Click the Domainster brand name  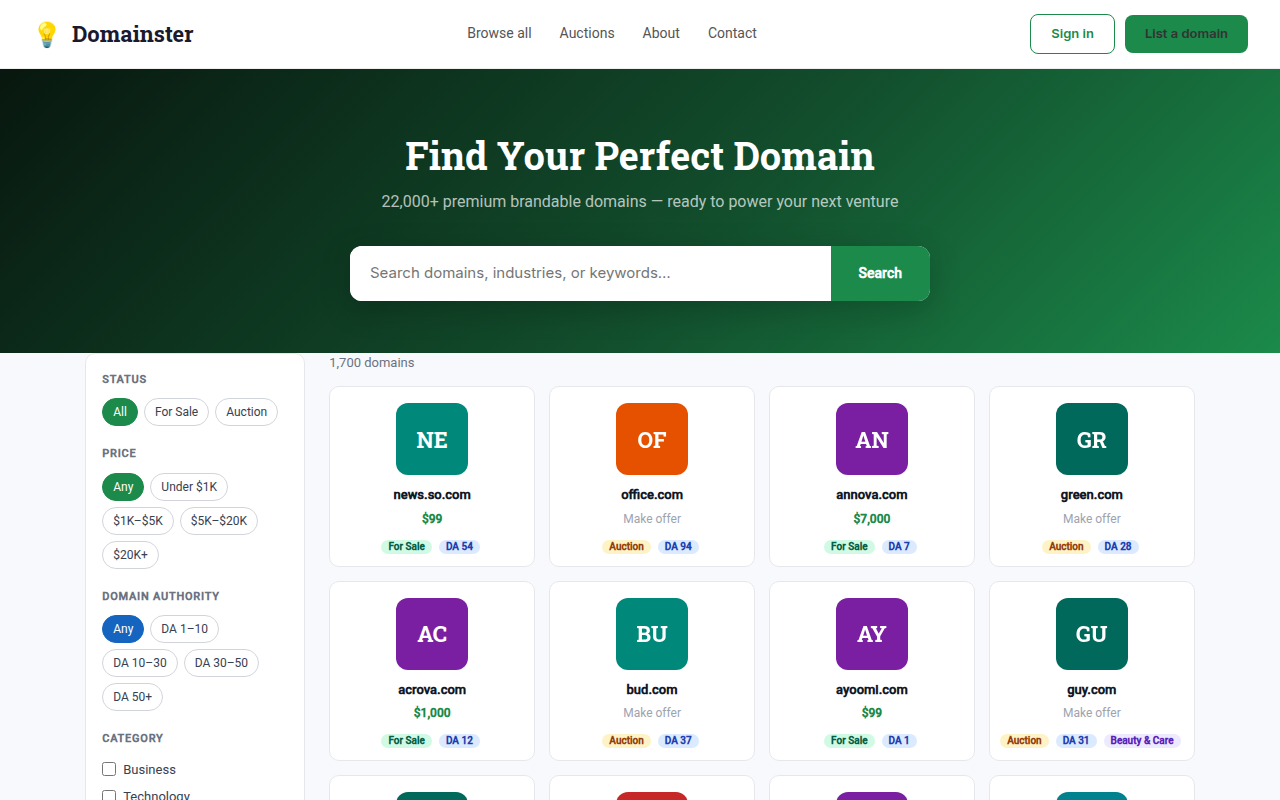tap(133, 34)
